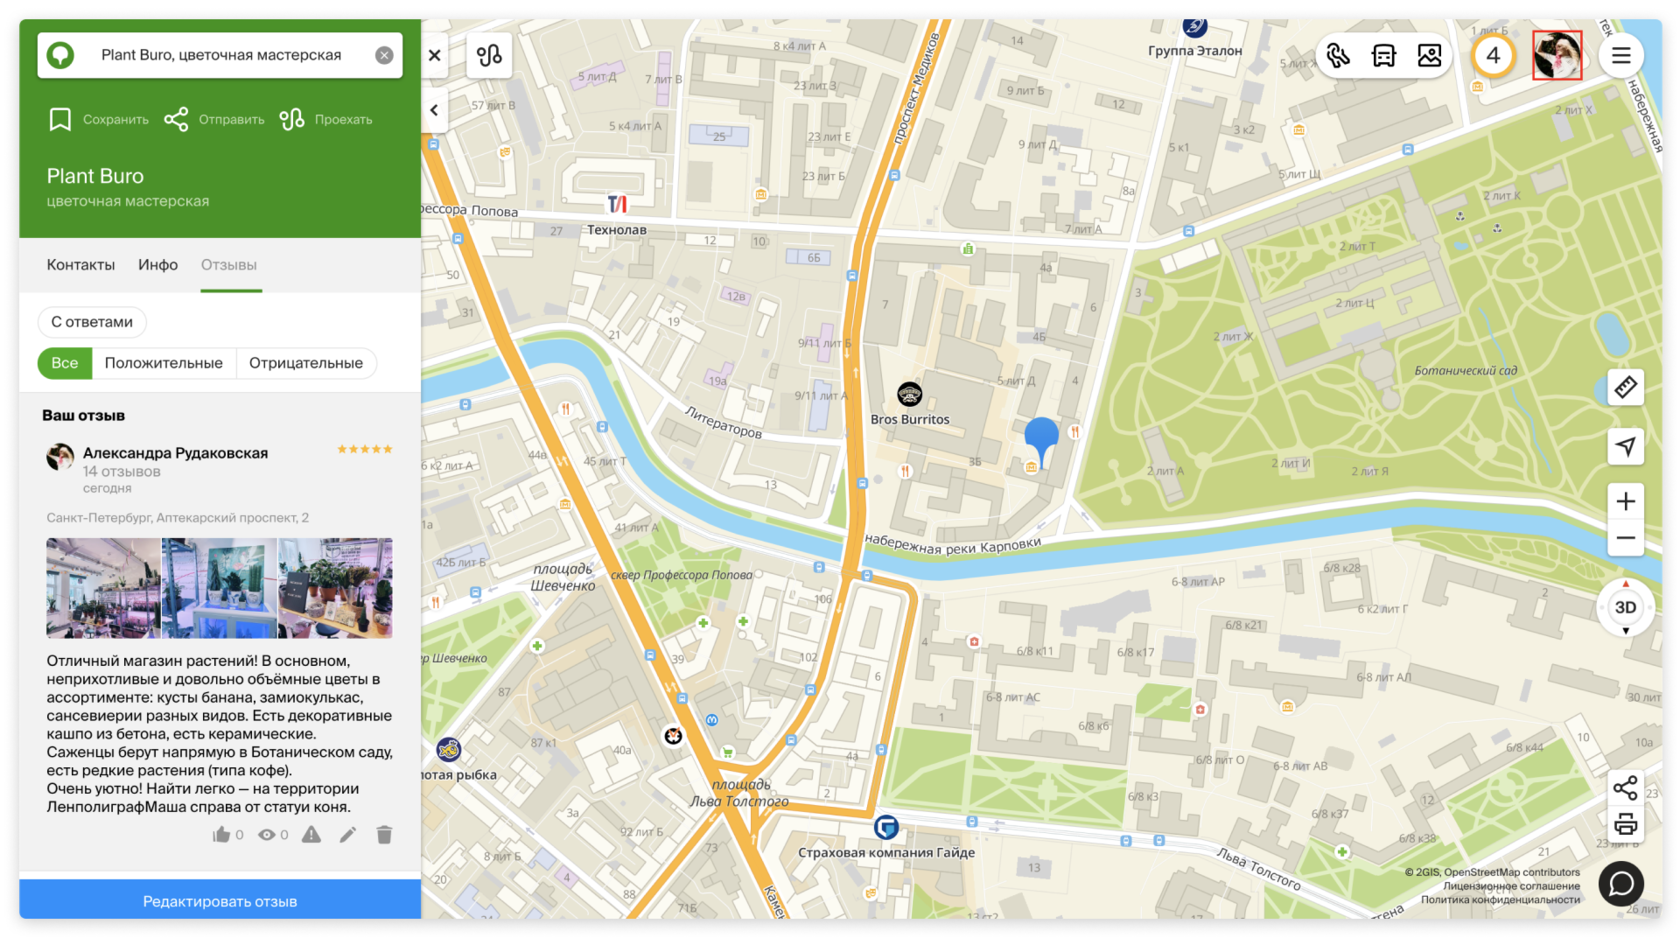
Task: Show only Положительные reviews
Action: point(164,363)
